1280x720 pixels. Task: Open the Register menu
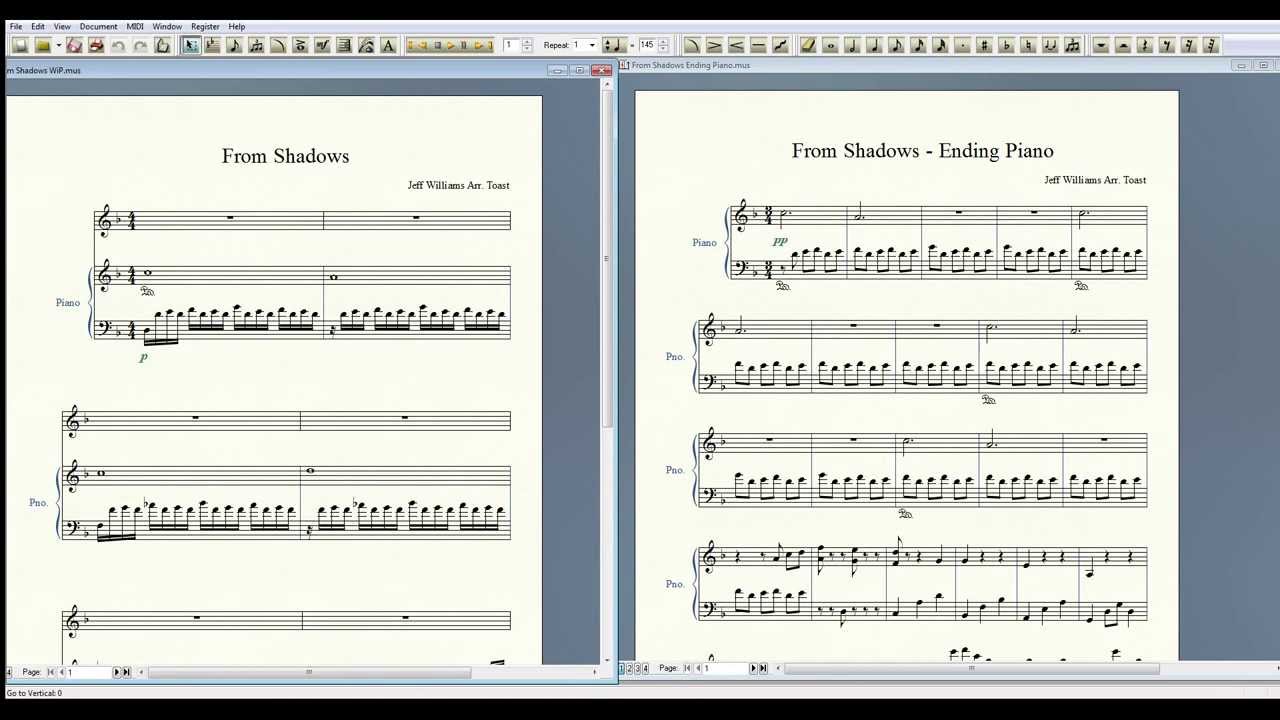tap(205, 26)
